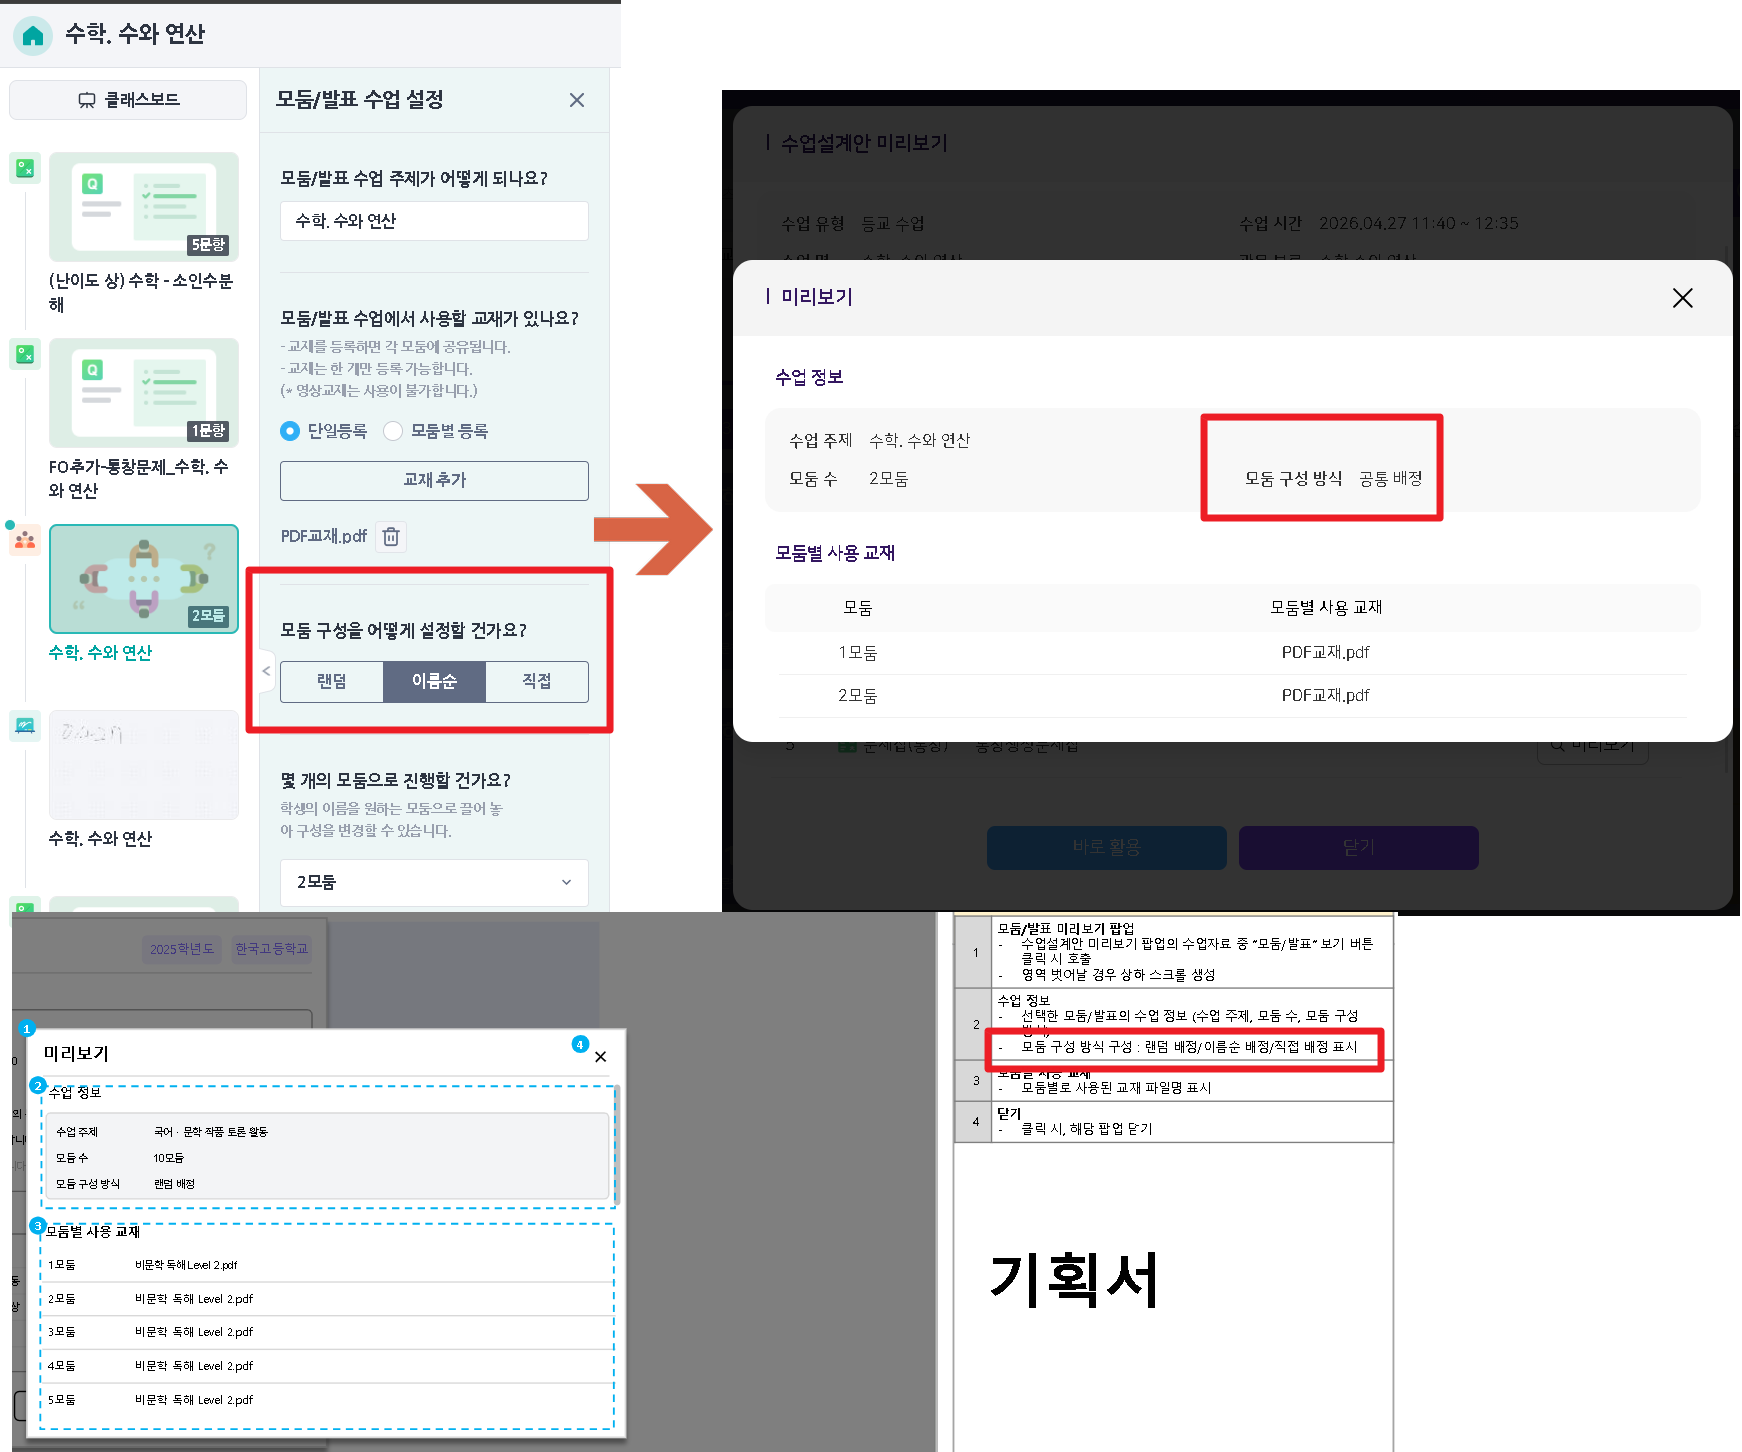Select the 모둠별 등록 radio option
This screenshot has height=1452, width=1742.
[393, 431]
